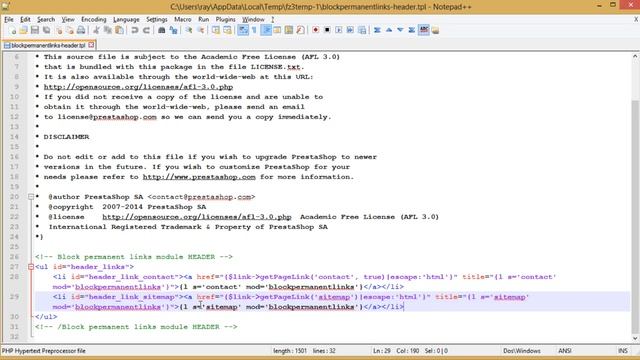
Task: Click the www.prestashop.com link on line 18
Action: (x=199, y=177)
